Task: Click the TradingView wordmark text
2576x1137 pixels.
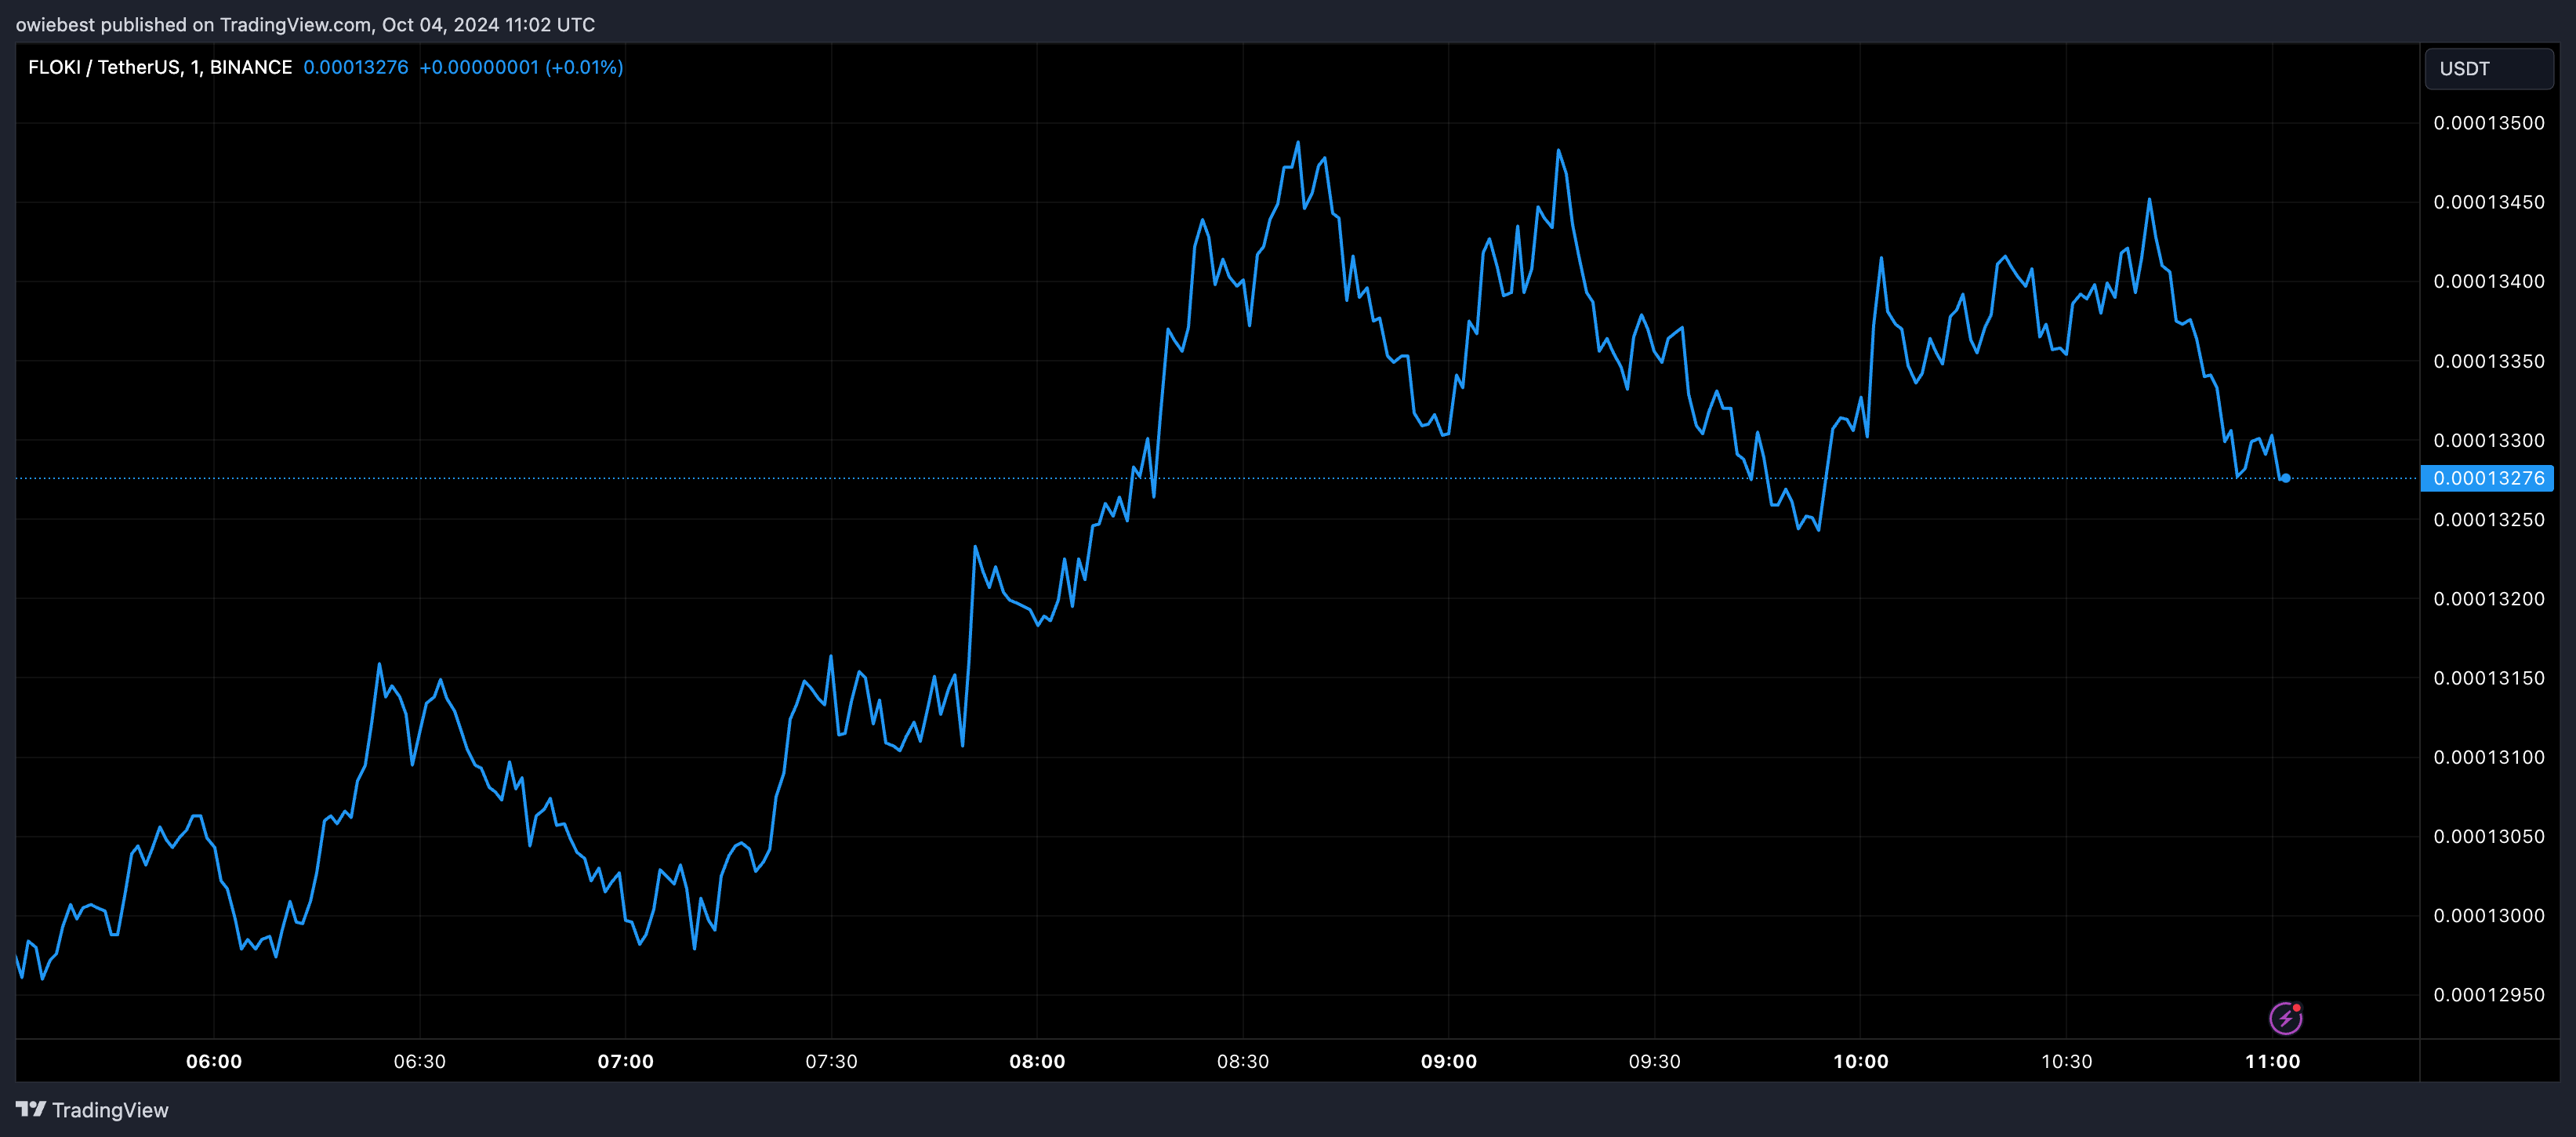Action: click(x=110, y=1110)
